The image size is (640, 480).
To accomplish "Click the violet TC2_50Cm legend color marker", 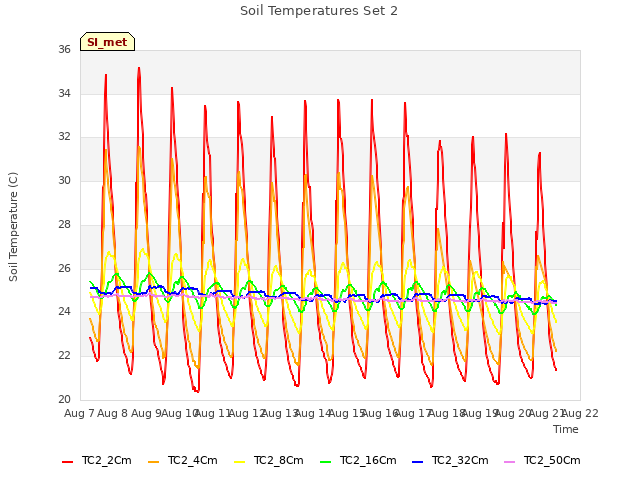I will click(x=510, y=462).
